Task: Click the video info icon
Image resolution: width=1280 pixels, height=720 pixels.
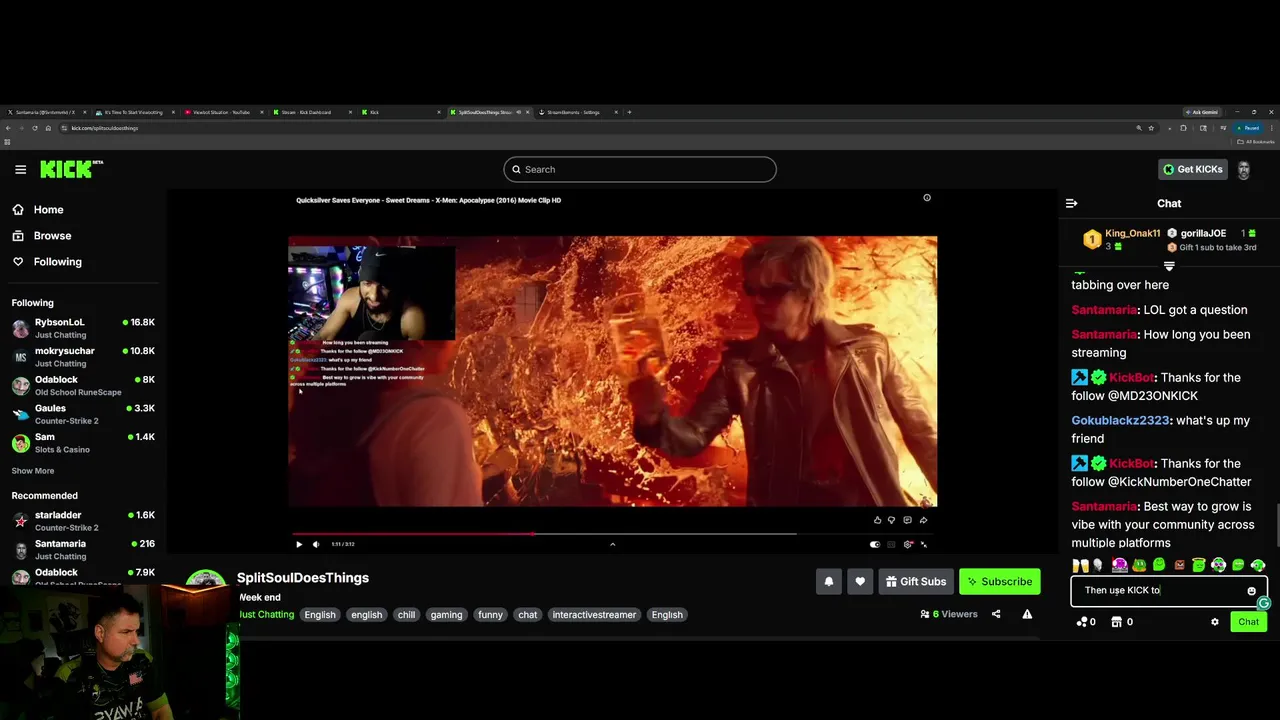Action: 927,198
